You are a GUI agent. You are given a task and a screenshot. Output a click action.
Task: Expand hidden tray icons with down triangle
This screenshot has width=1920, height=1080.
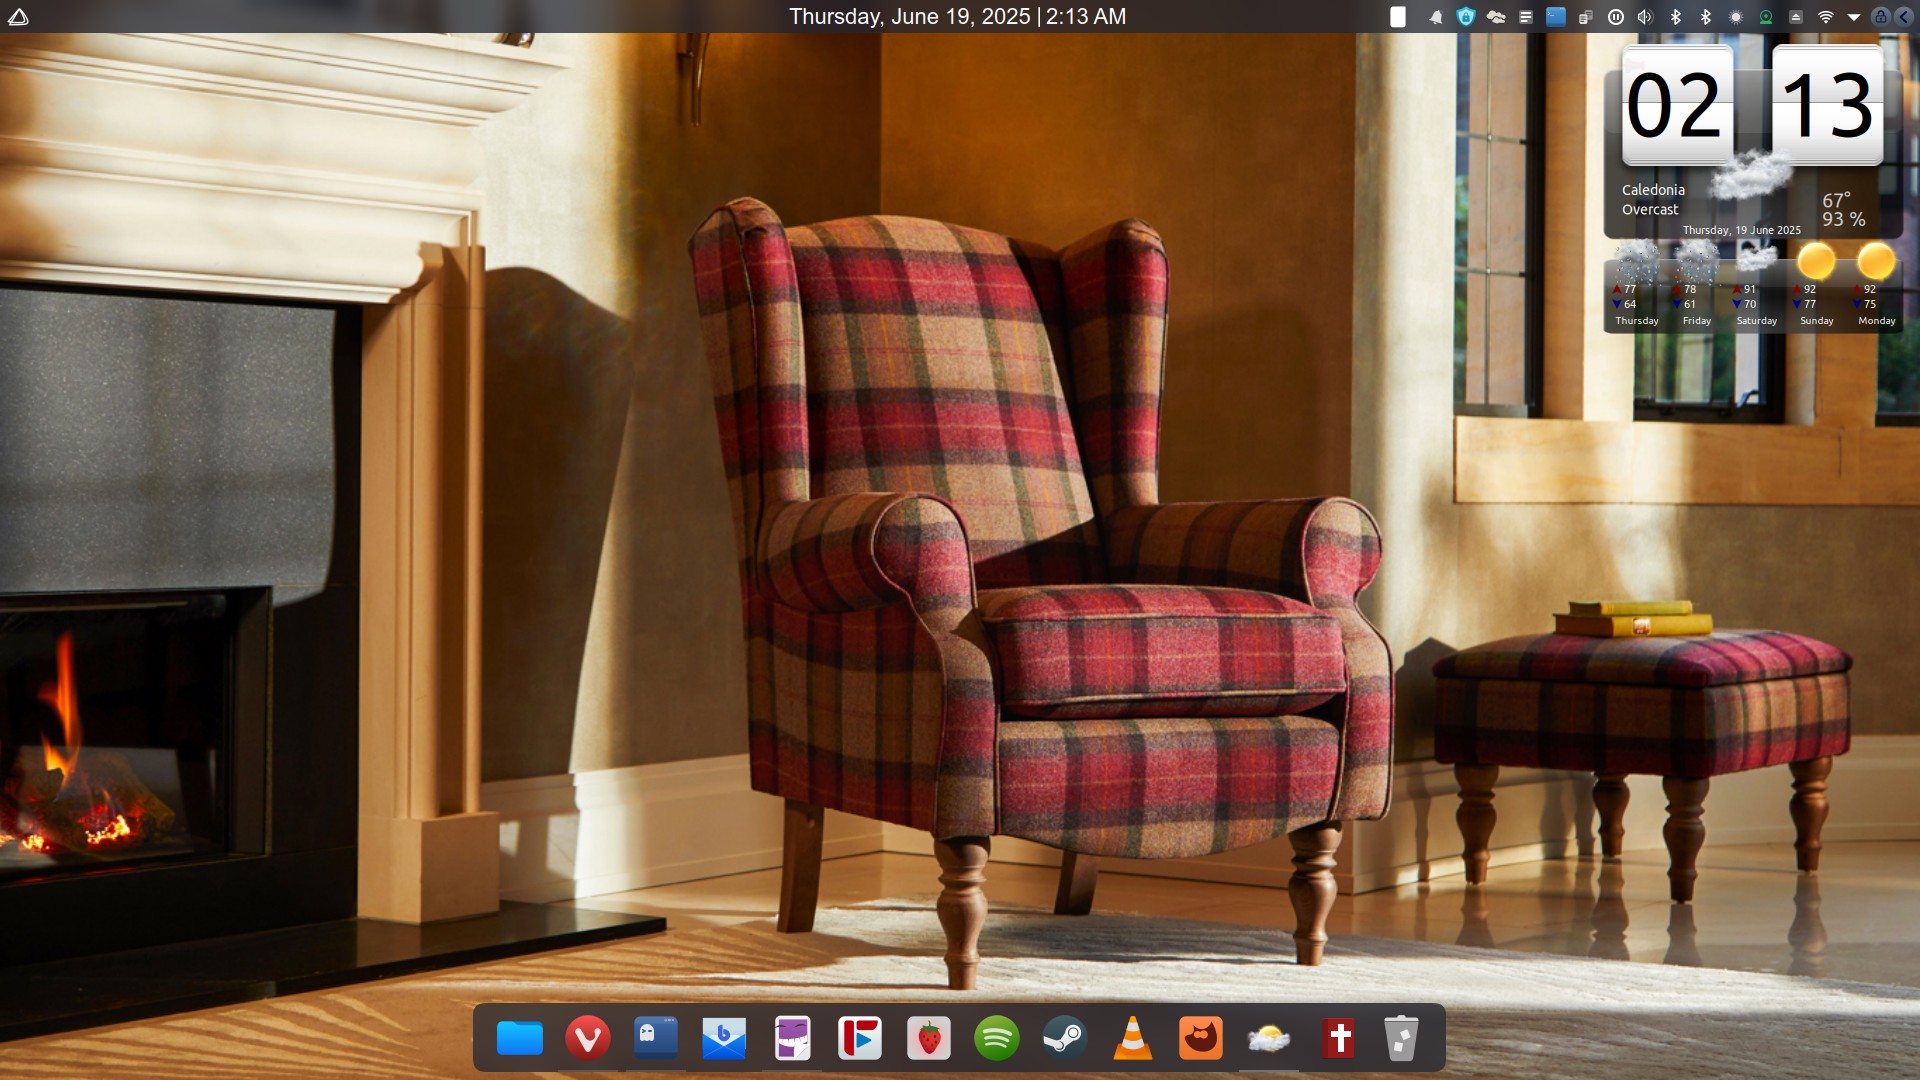(x=1853, y=17)
